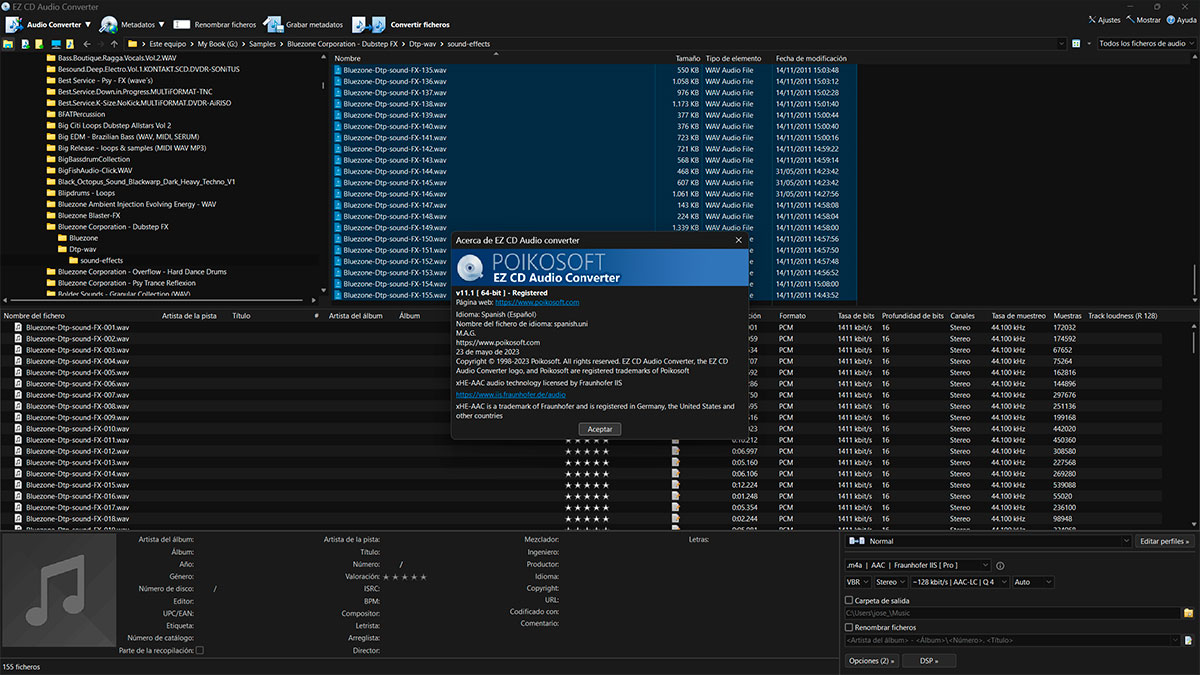The height and width of the screenshot is (675, 1200).
Task: Go back with the left arrow
Action: [87, 44]
